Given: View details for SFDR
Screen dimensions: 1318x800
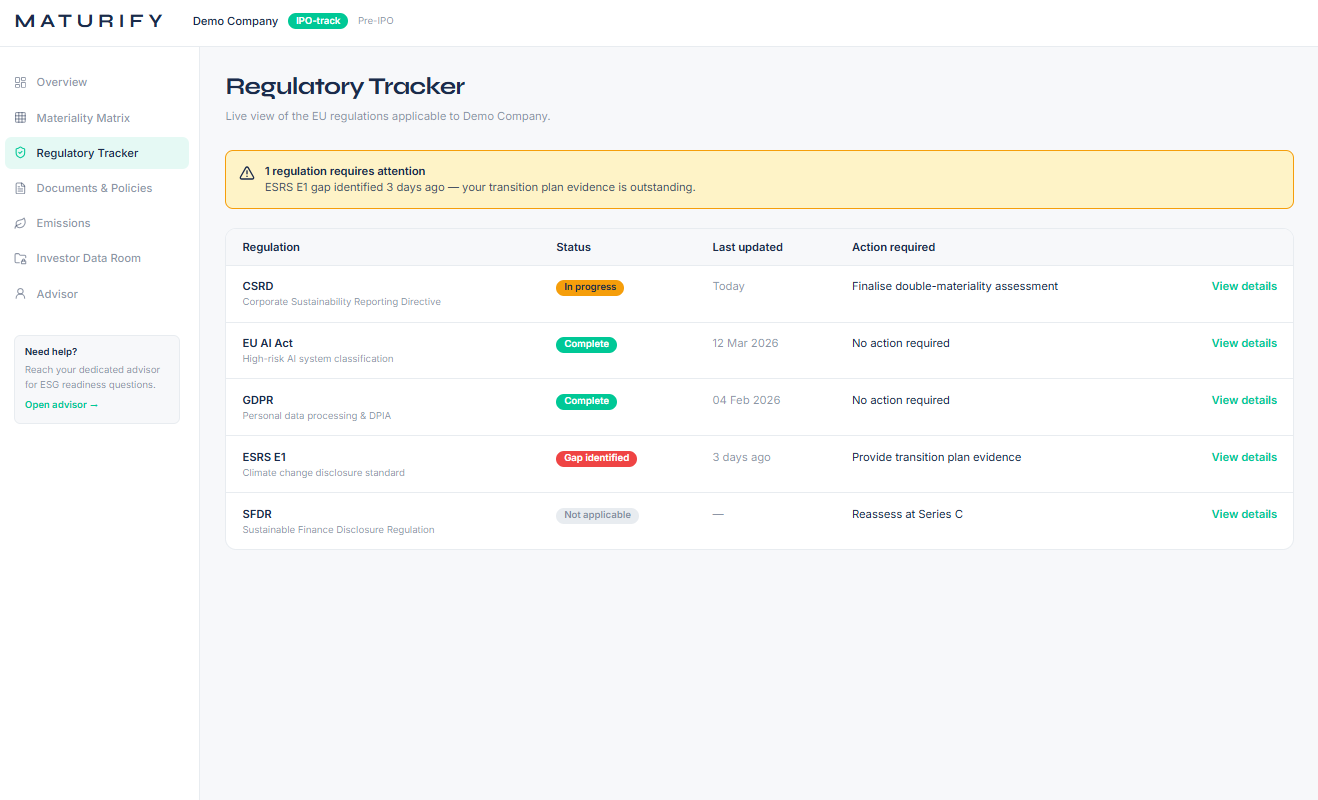Looking at the screenshot, I should 1244,514.
